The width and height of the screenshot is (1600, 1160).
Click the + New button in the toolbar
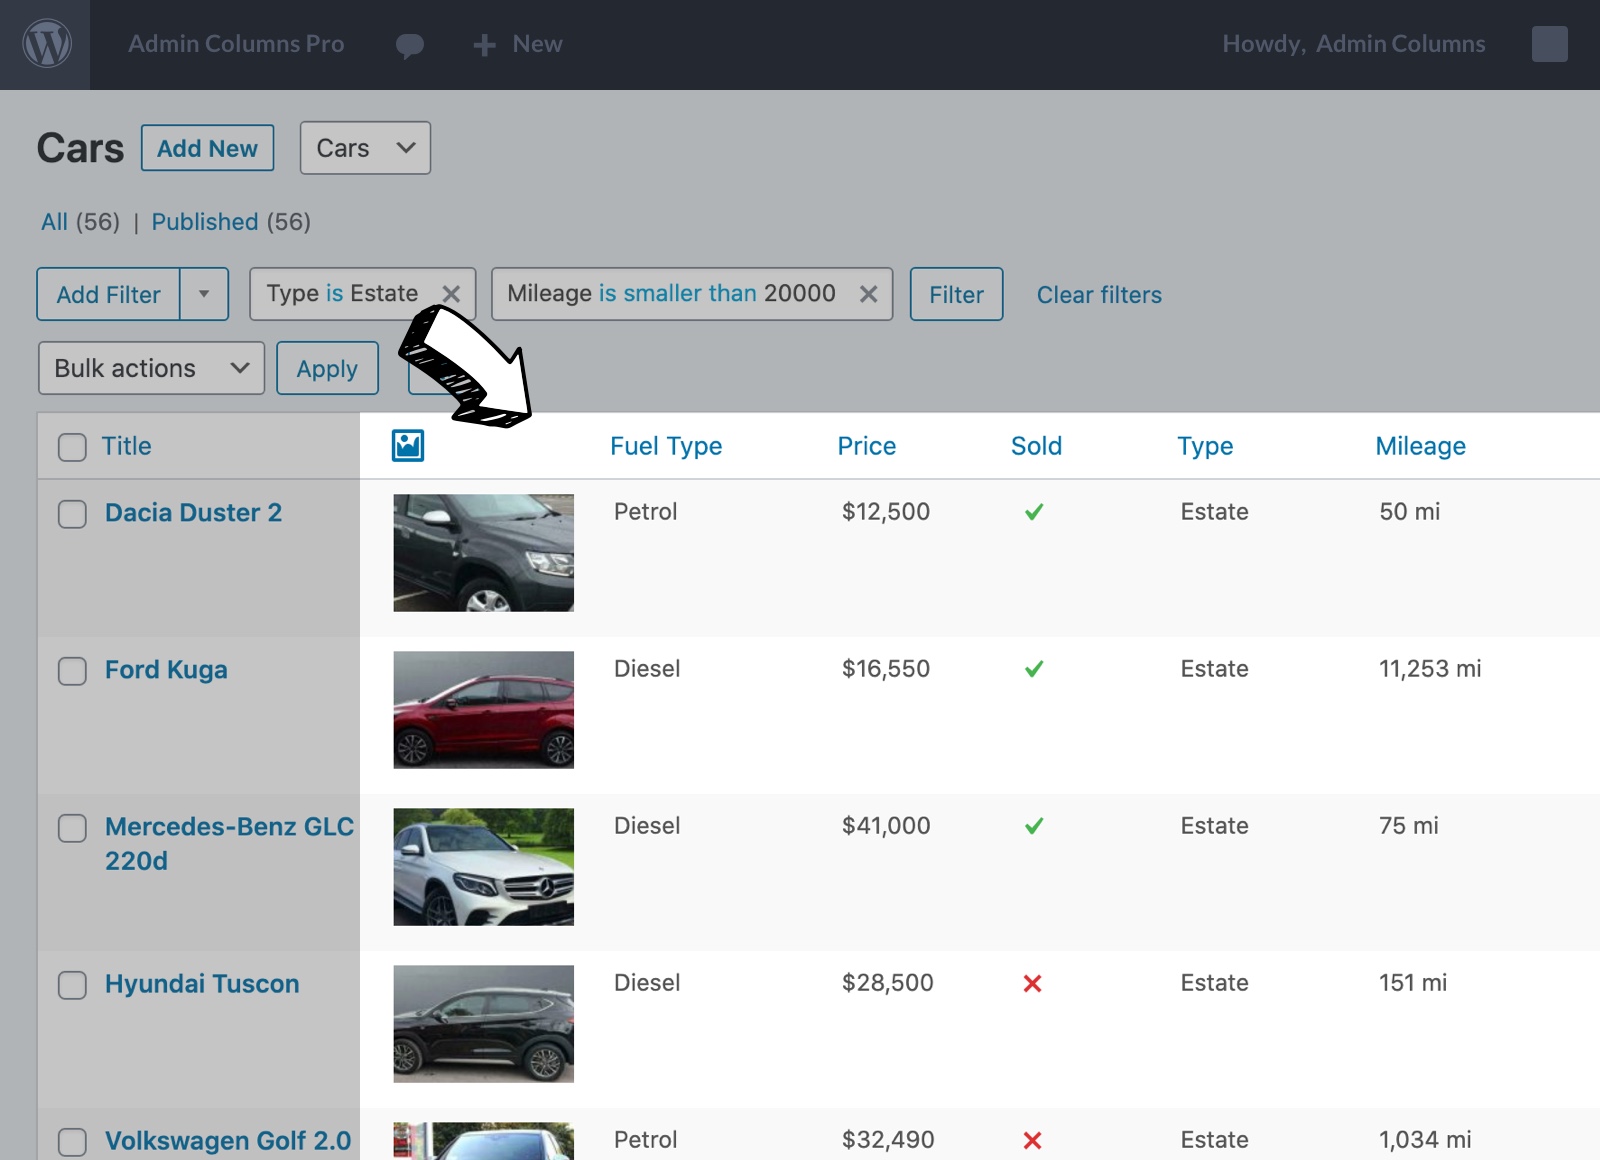(516, 44)
